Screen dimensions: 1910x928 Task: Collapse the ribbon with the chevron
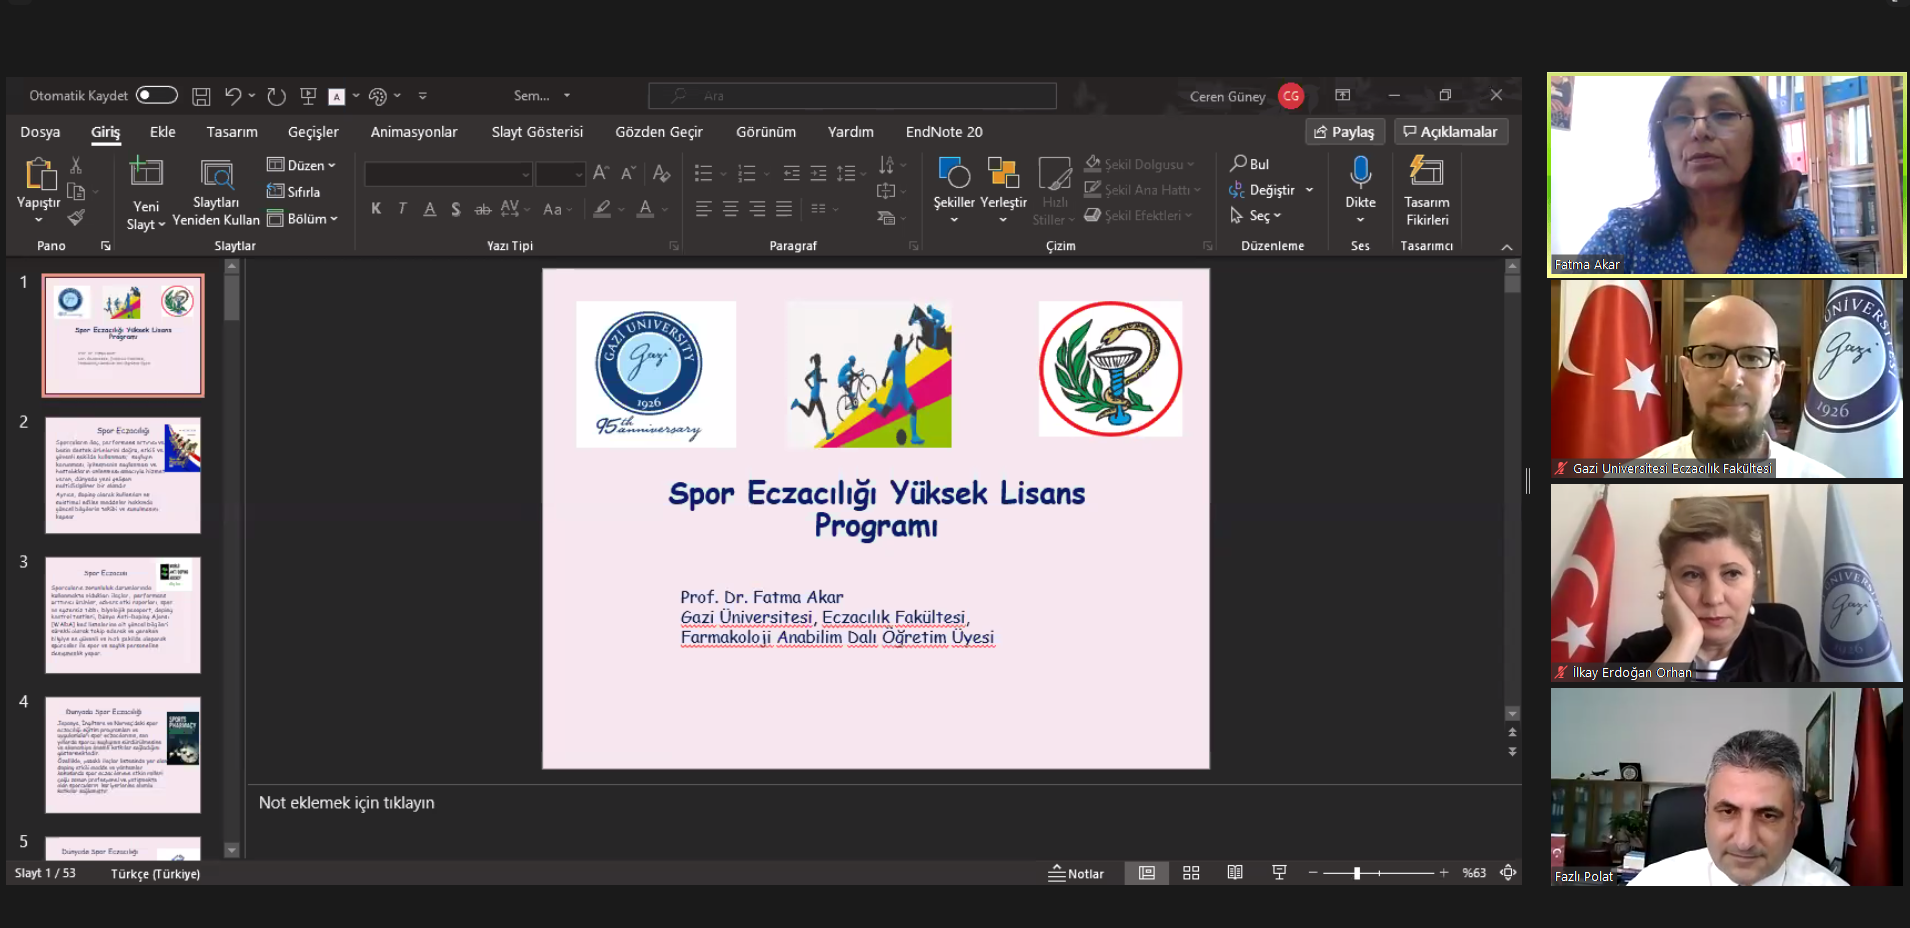click(1507, 247)
